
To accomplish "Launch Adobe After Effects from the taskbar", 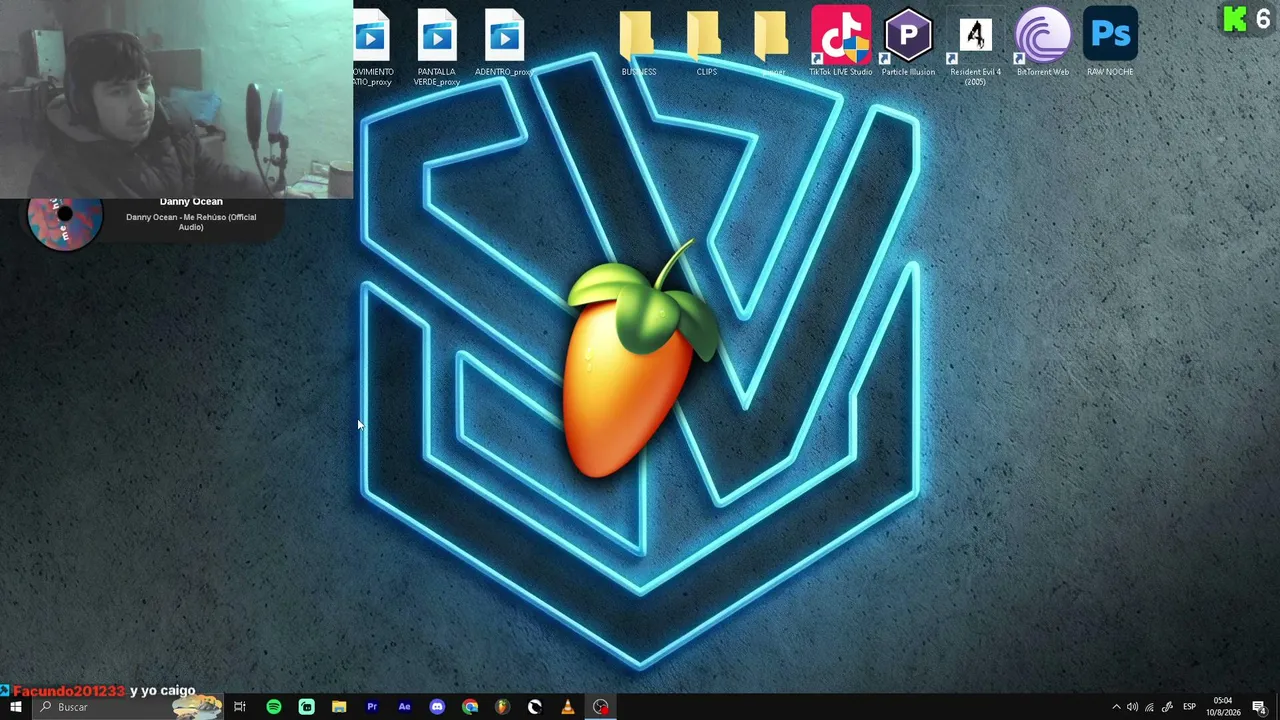I will (404, 707).
